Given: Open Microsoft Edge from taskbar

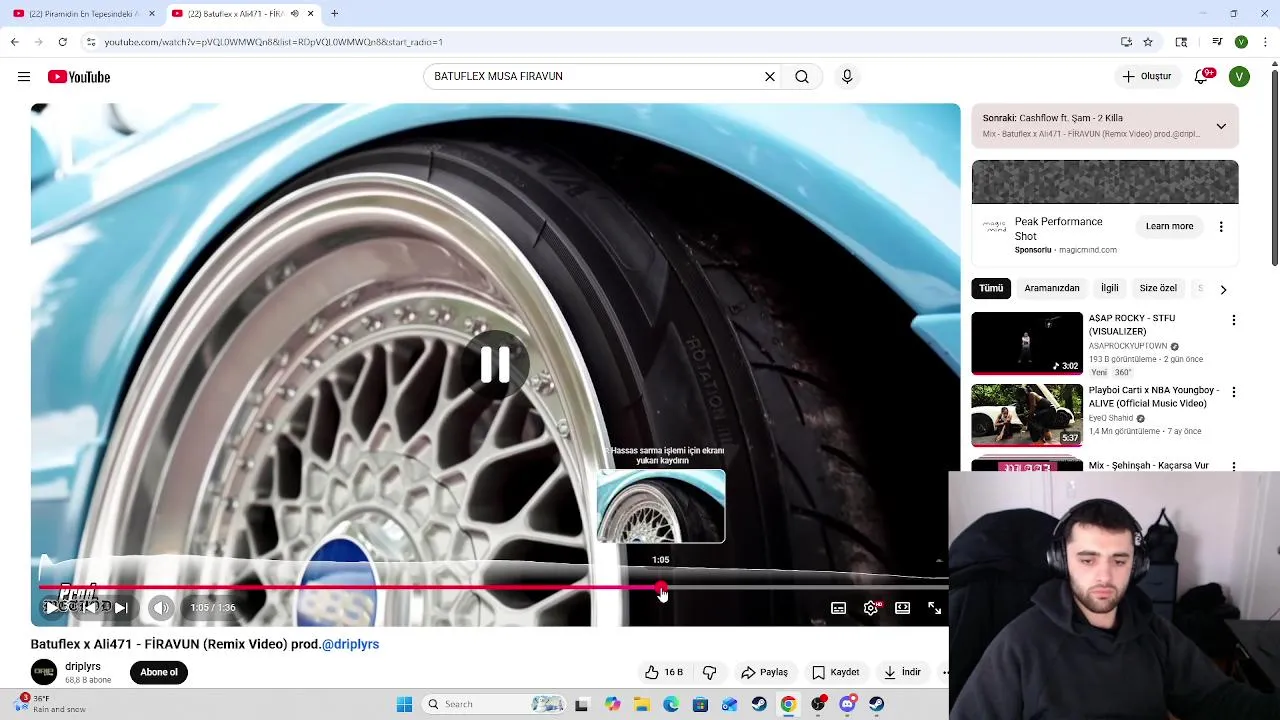Looking at the screenshot, I should 671,704.
